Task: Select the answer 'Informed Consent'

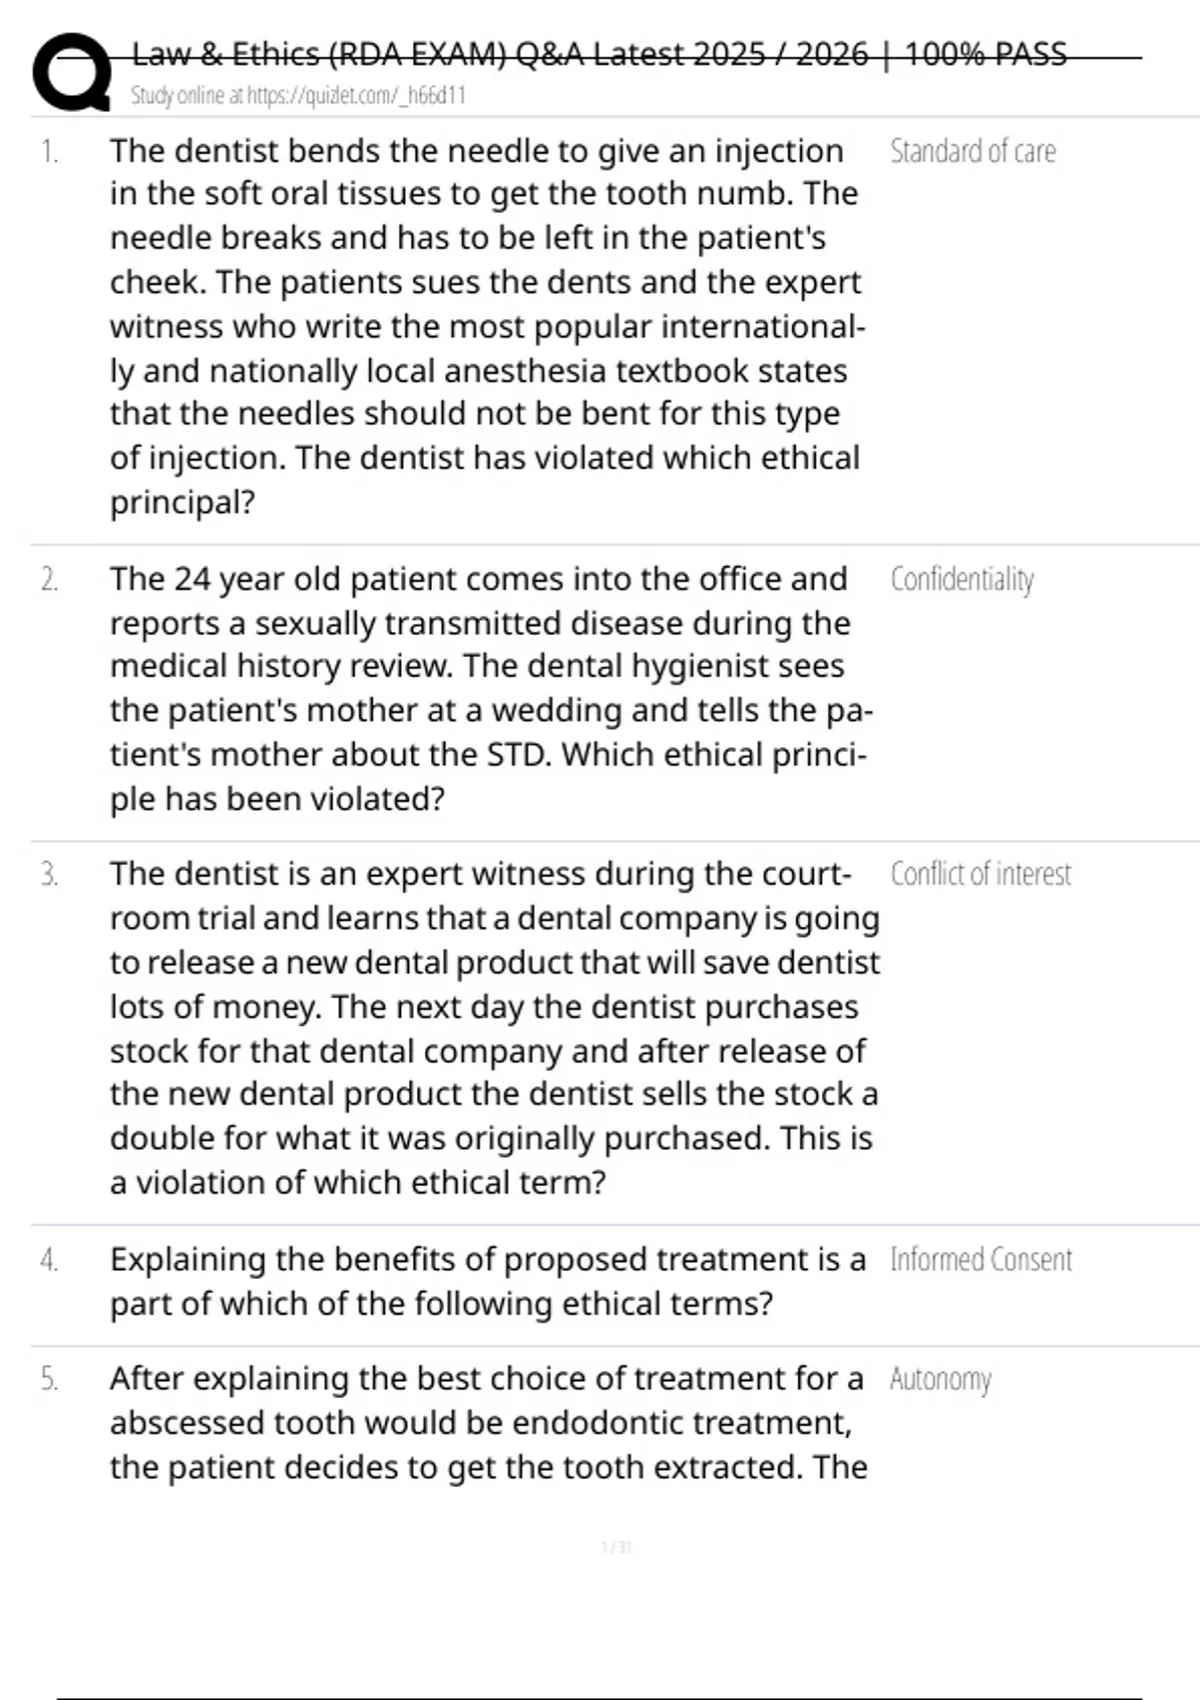Action: click(980, 1260)
